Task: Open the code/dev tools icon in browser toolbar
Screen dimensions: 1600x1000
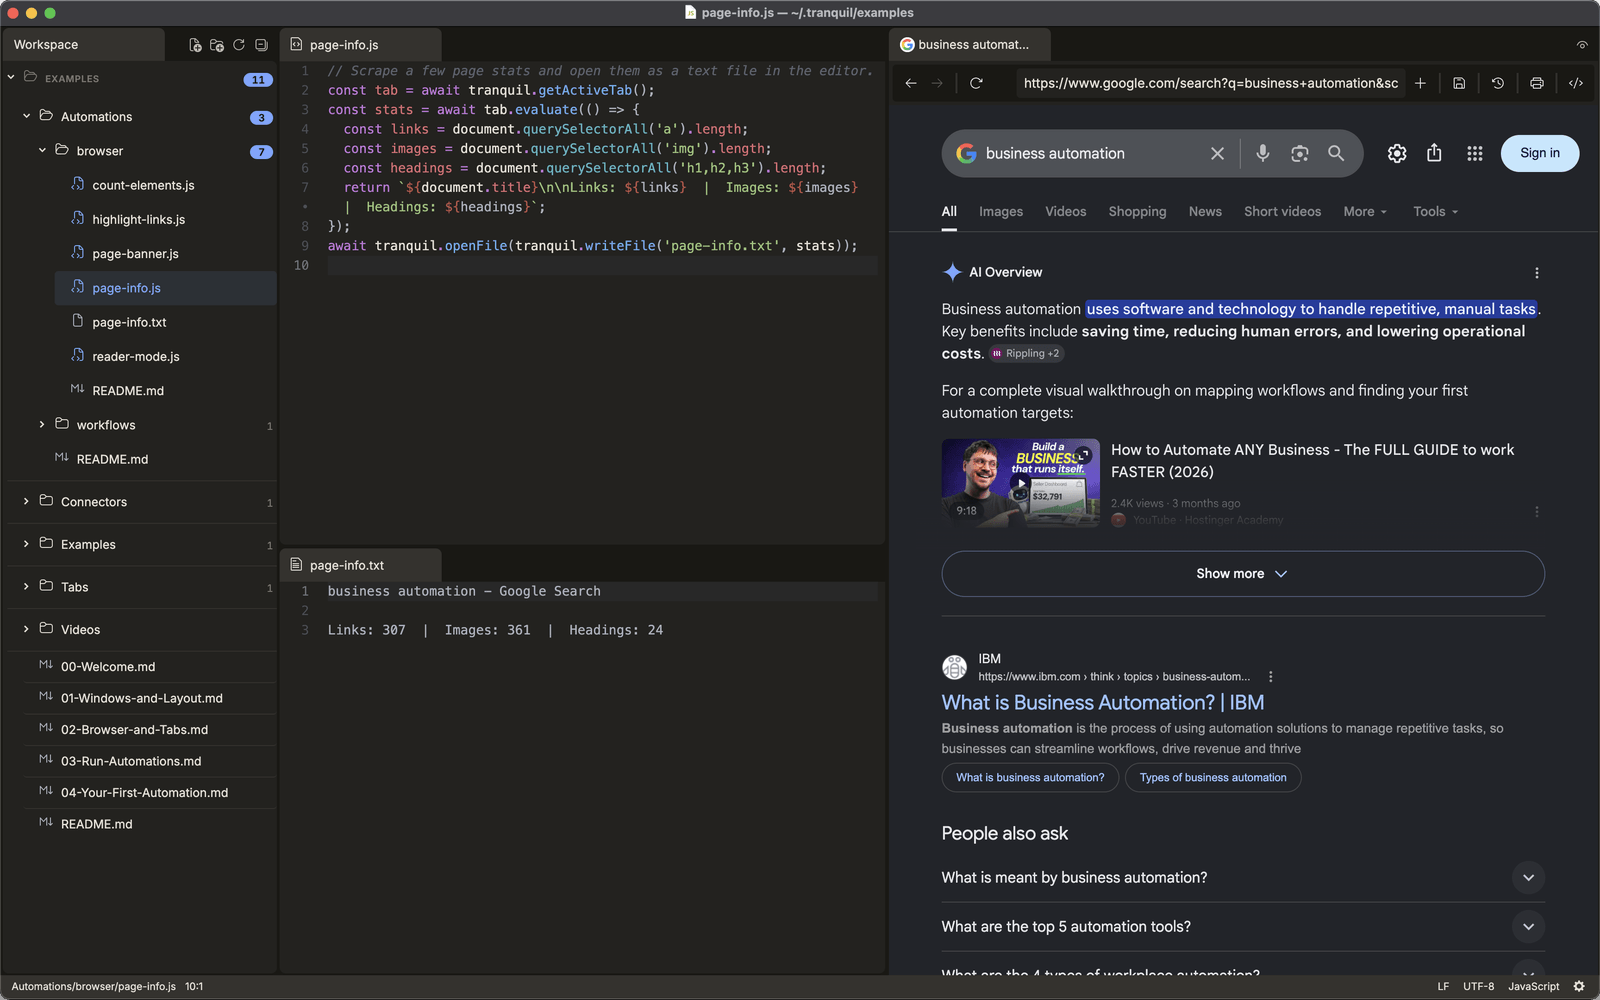Action: pos(1576,83)
